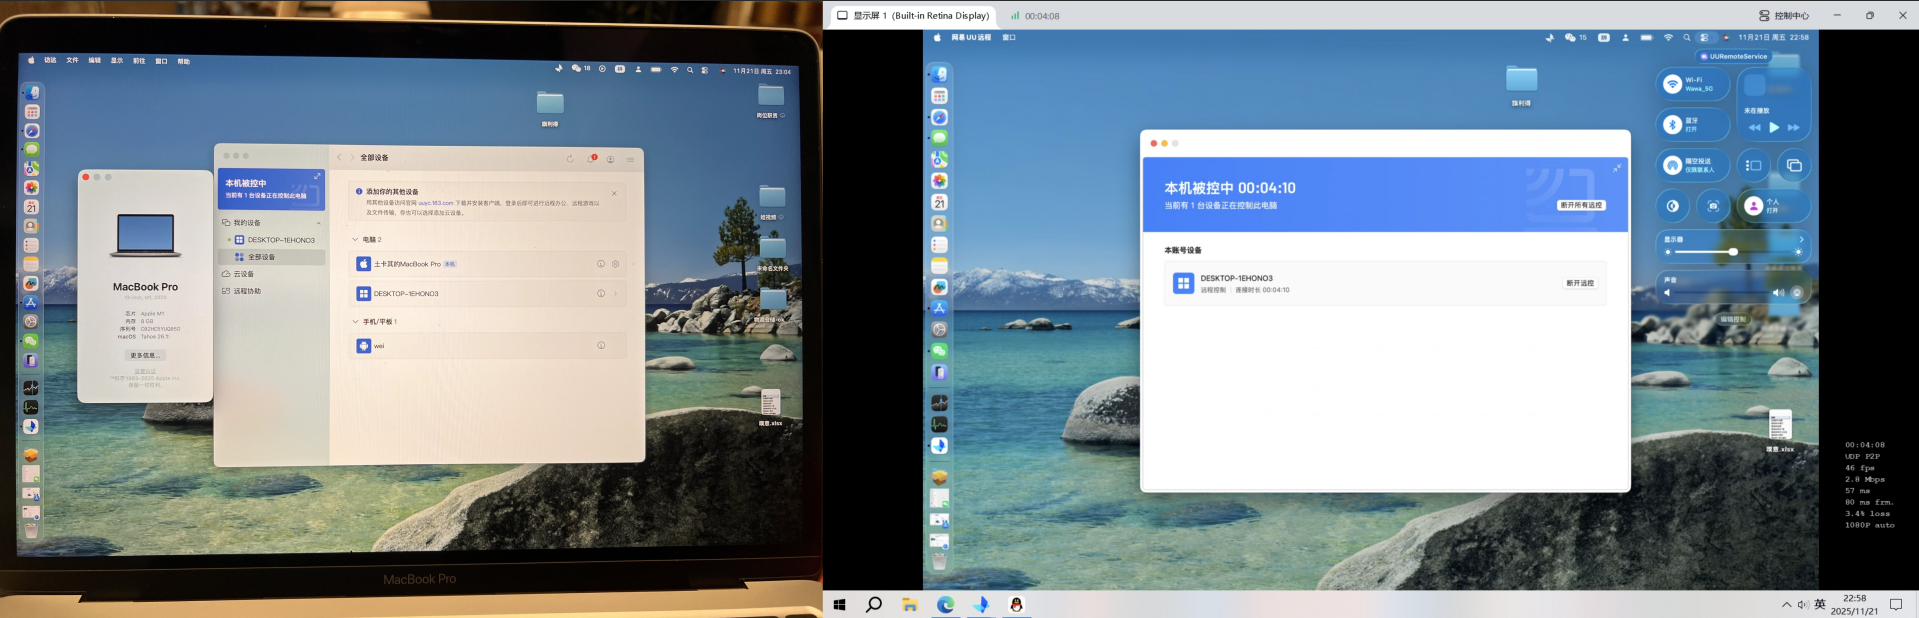The height and width of the screenshot is (618, 1919).
Task: Click account profile icon in photographed UU window toolbar
Action: 610,158
